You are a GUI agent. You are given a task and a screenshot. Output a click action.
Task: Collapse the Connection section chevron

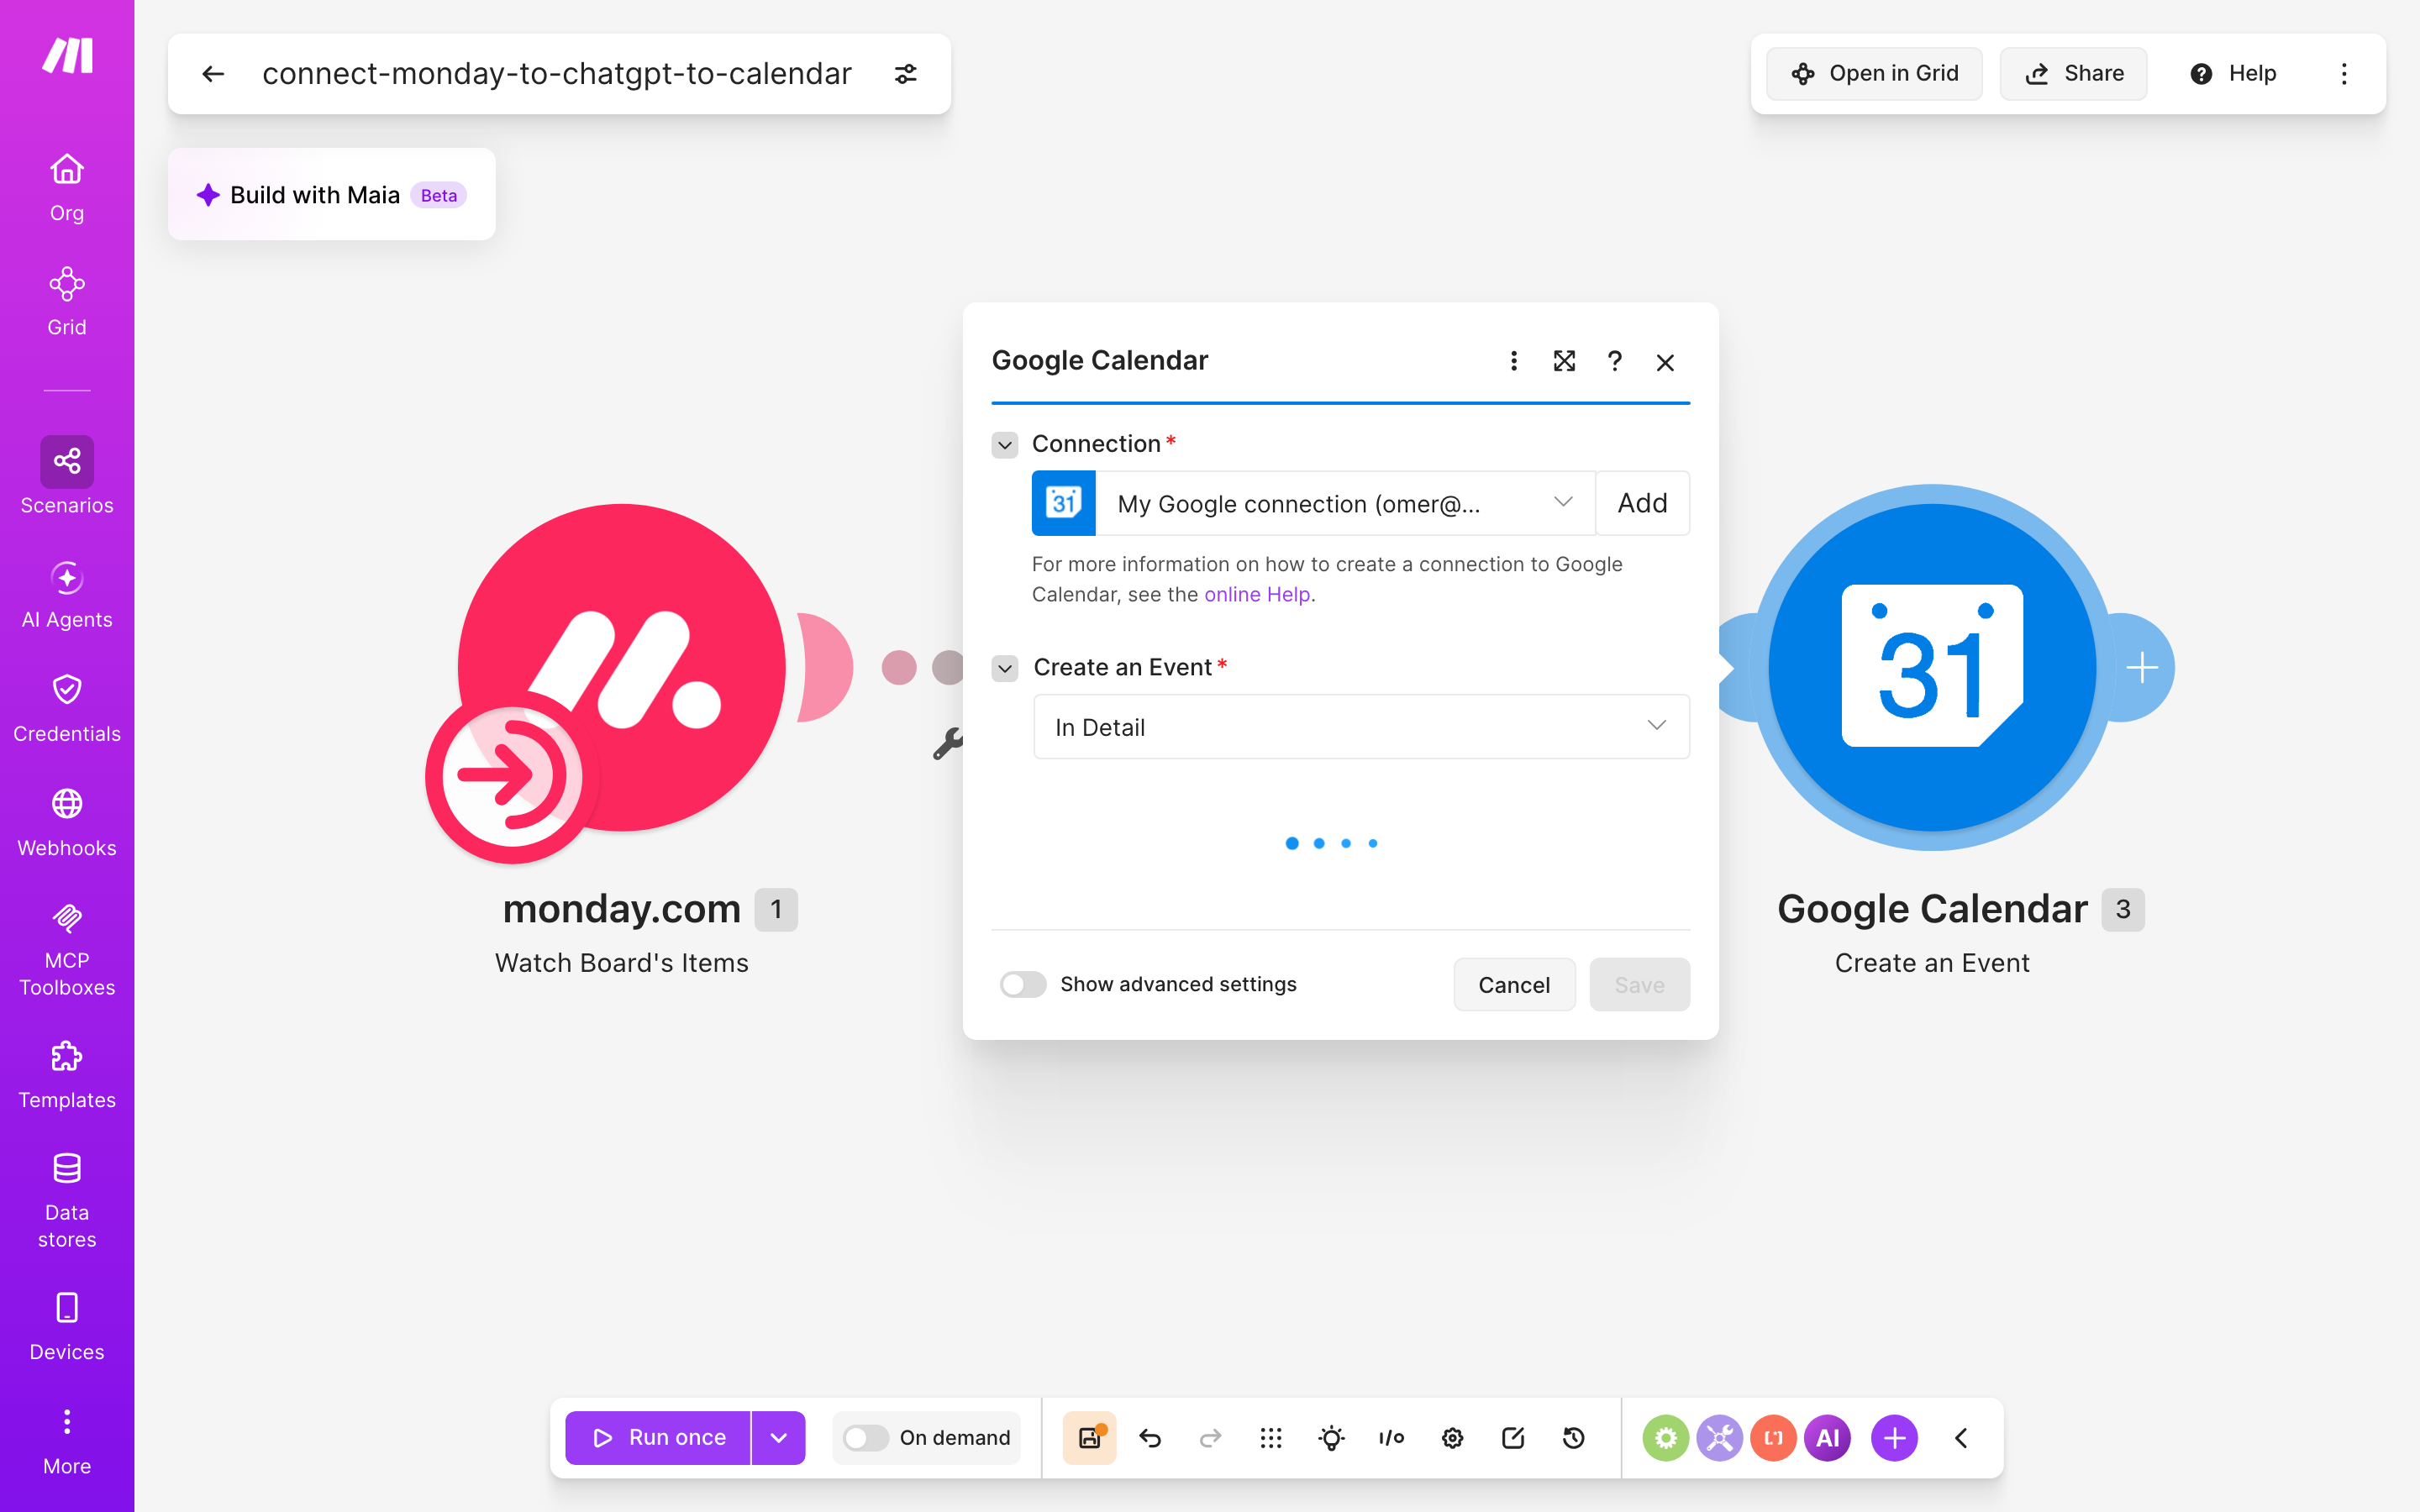1005,445
